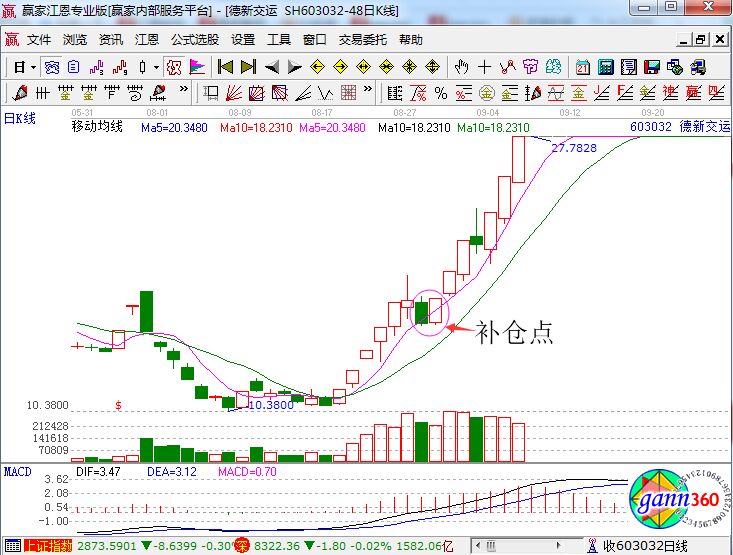Open the calendar icon in toolbar
This screenshot has height=555, width=733.
pyautogui.click(x=583, y=67)
